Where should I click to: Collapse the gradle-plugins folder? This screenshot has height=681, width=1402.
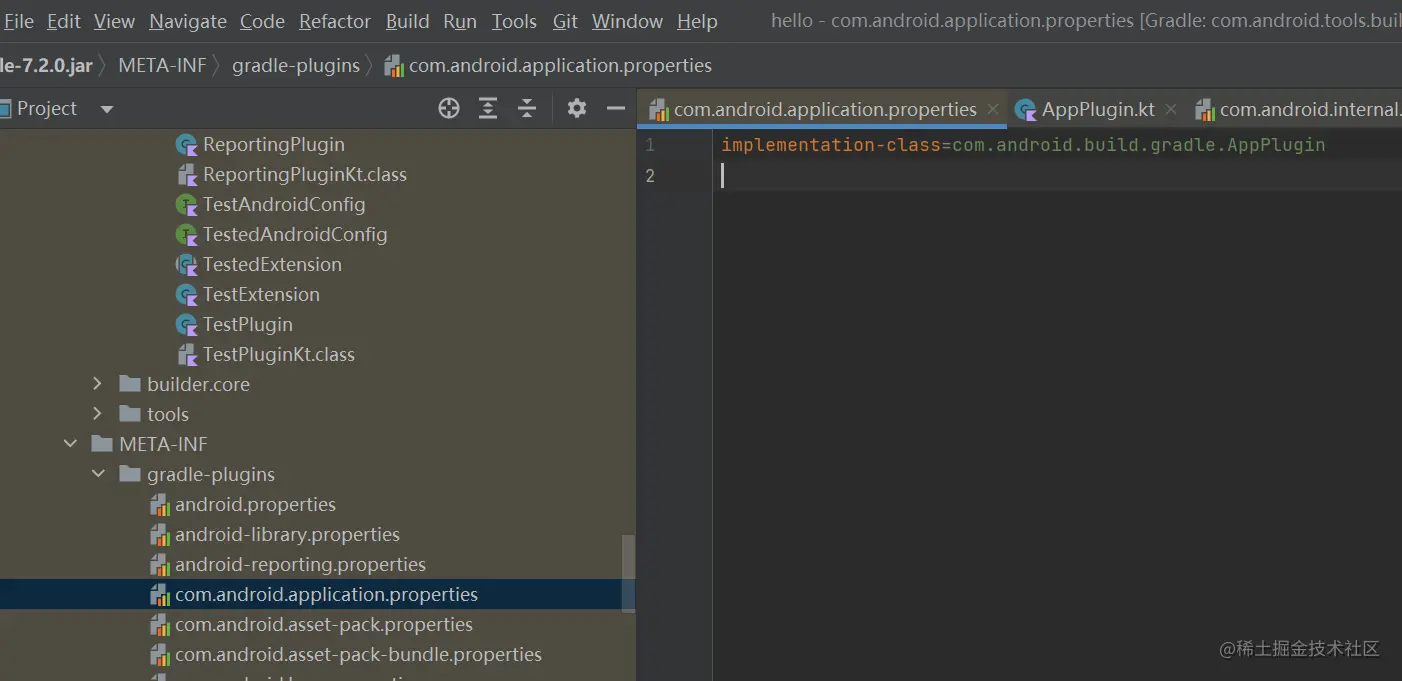coord(97,474)
